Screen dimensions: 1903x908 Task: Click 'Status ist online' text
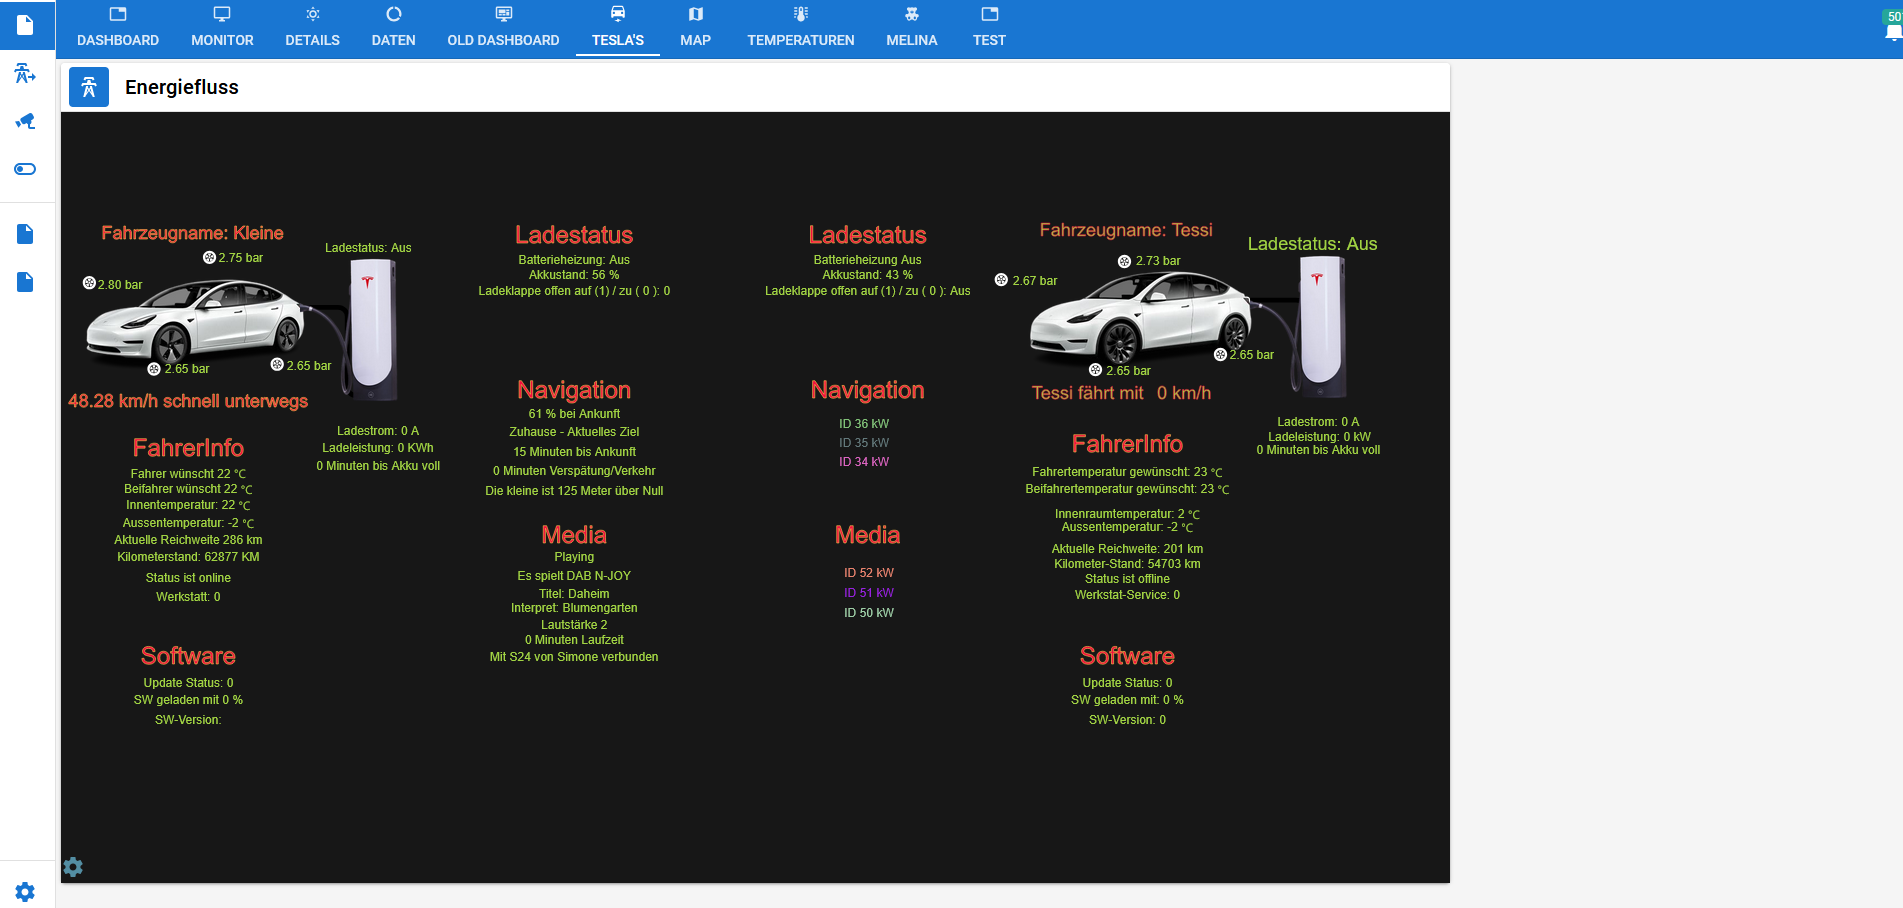tap(188, 578)
